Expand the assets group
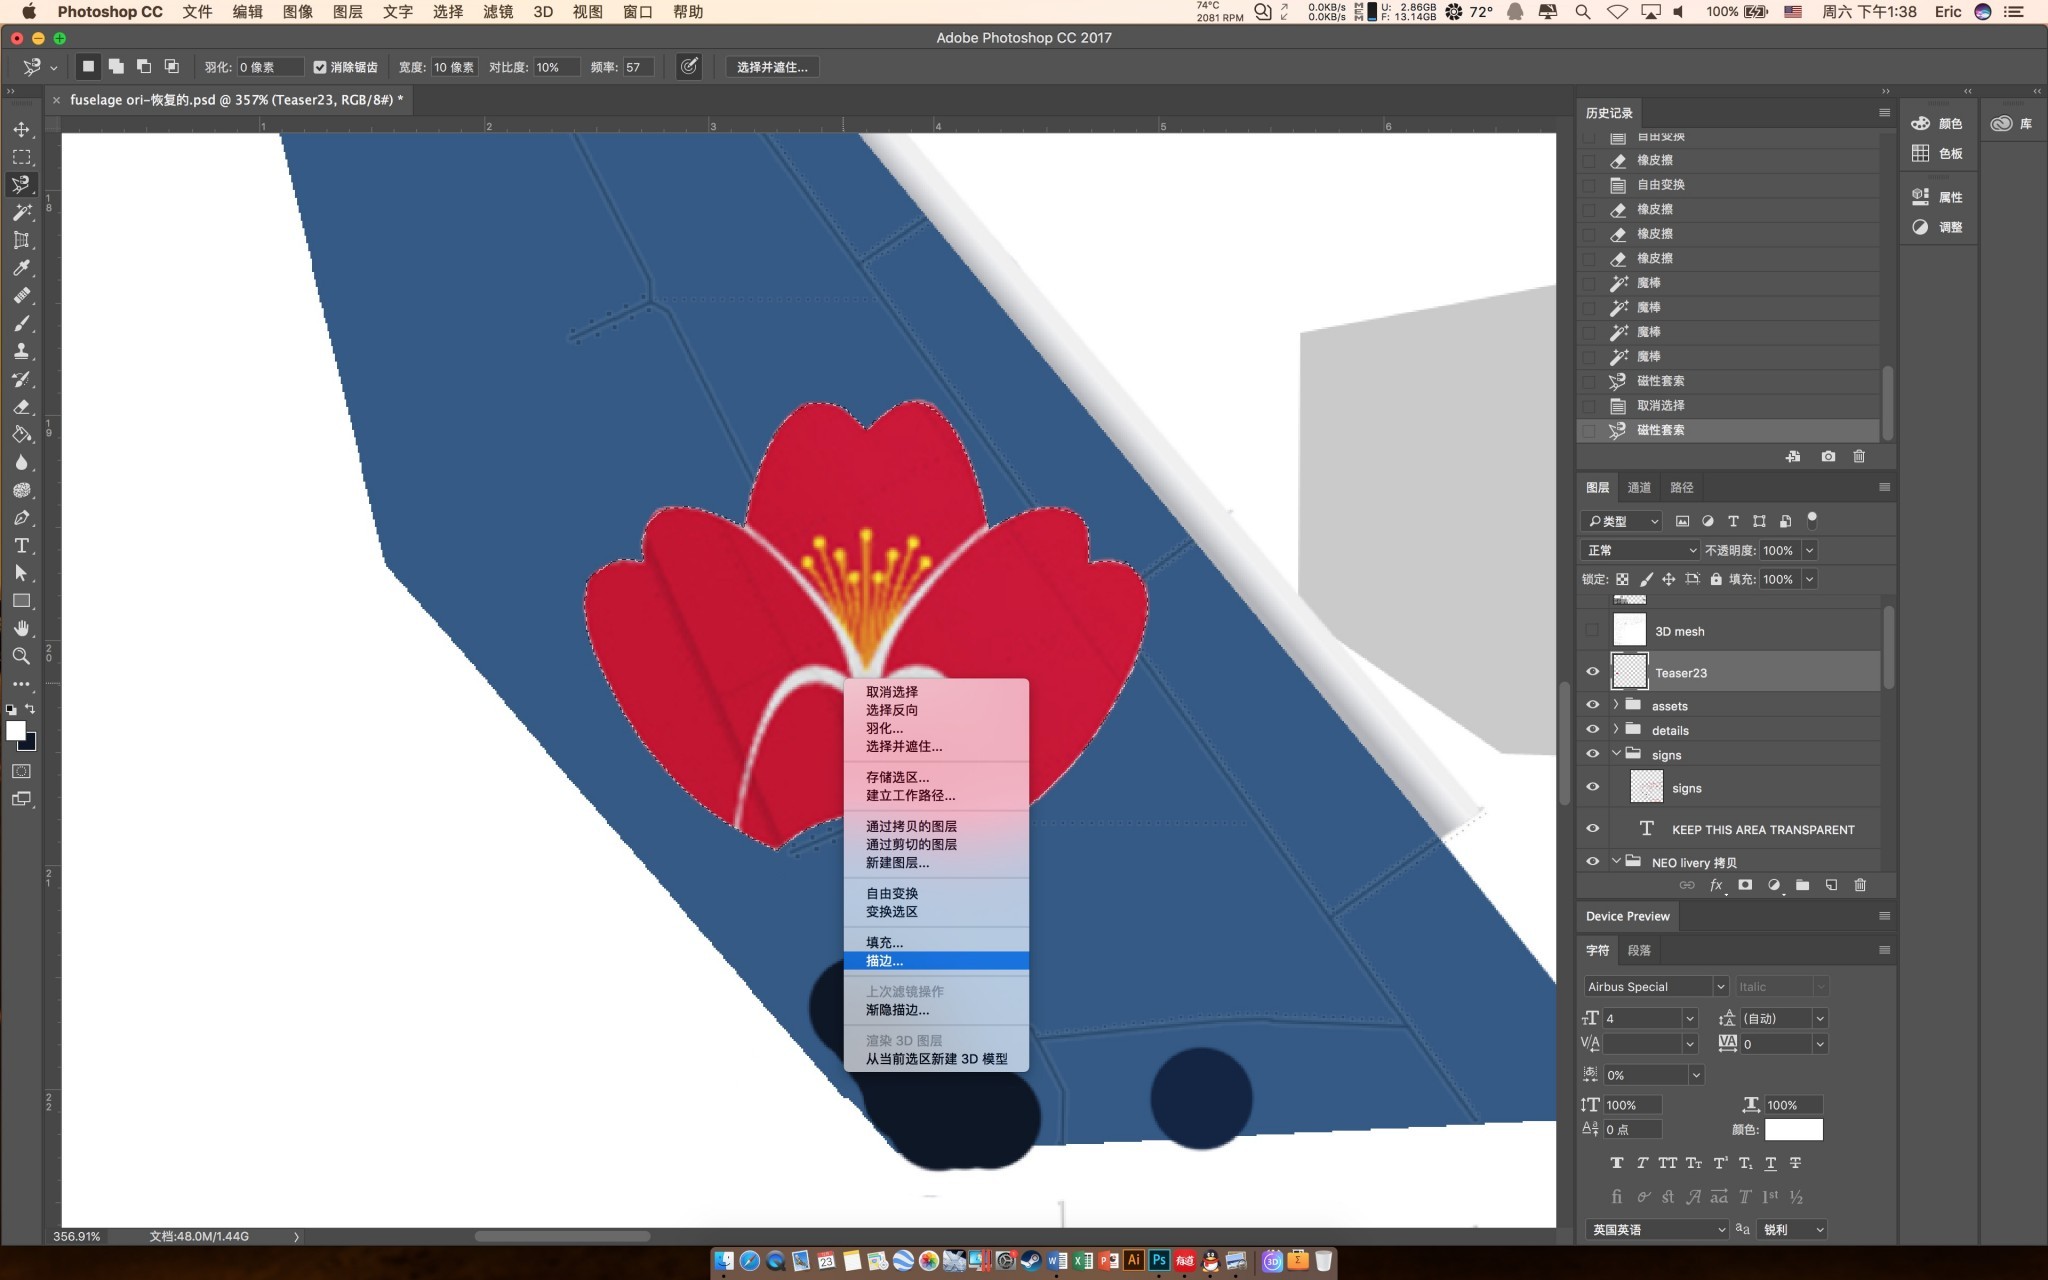This screenshot has height=1280, width=2048. pos(1616,705)
